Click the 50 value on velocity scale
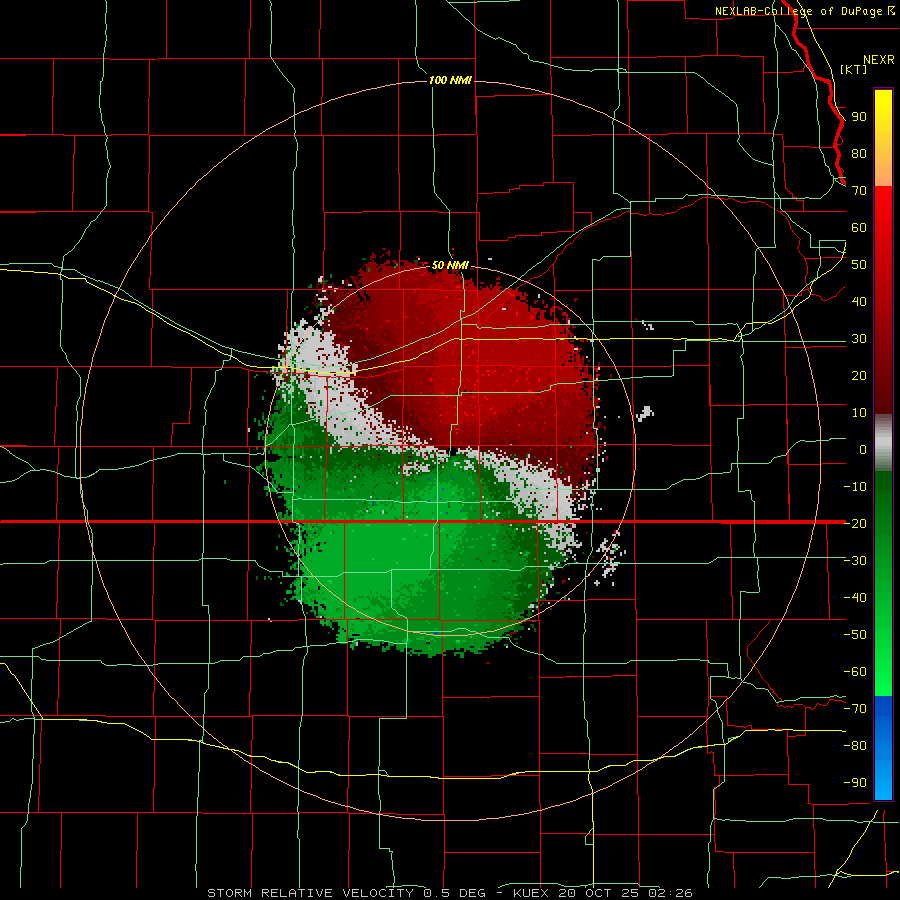The width and height of the screenshot is (900, 900). click(859, 265)
